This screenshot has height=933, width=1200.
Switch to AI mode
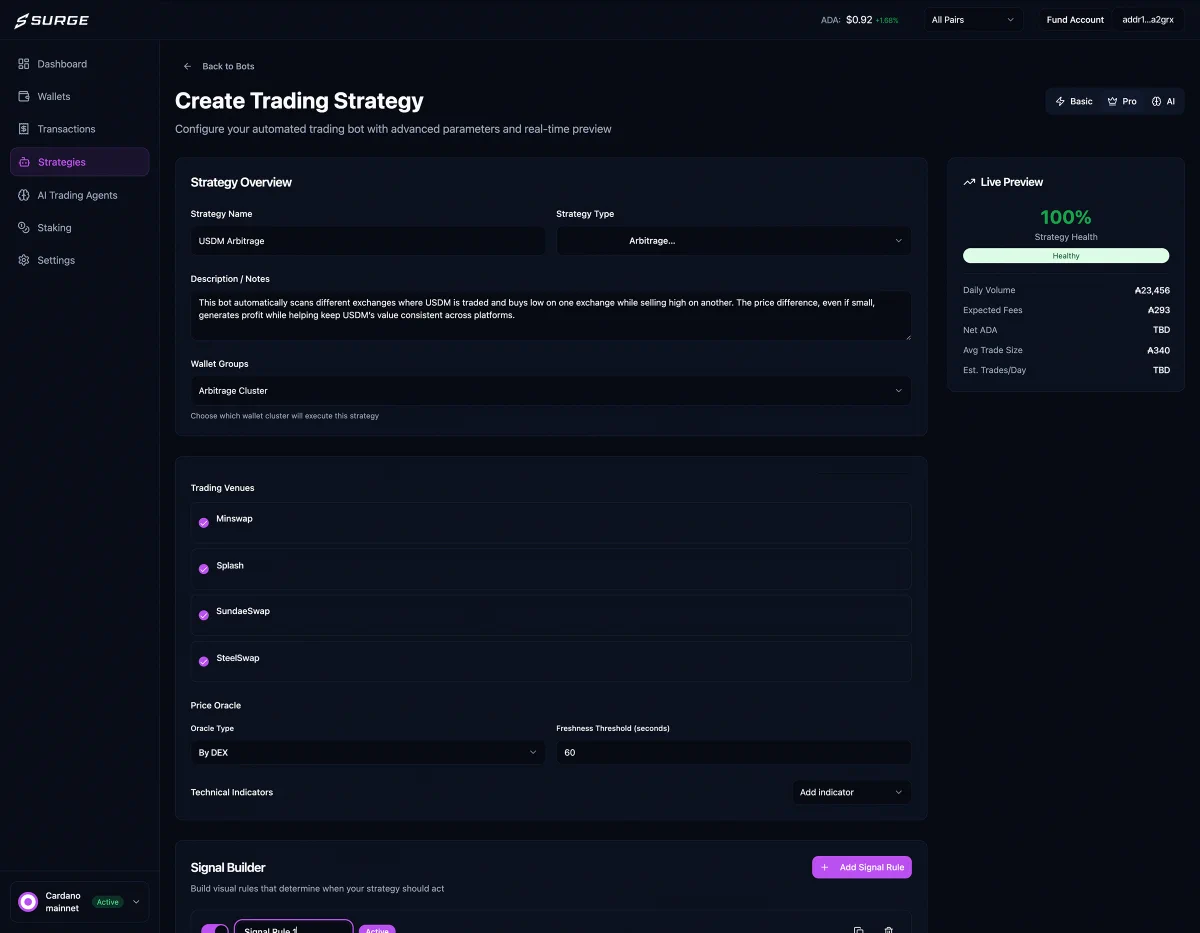(x=1163, y=101)
